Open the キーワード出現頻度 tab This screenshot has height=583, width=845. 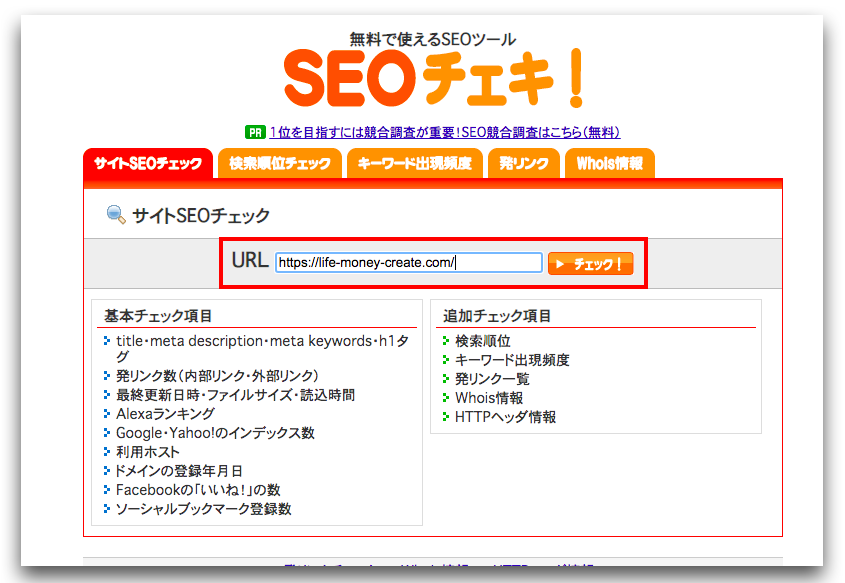tap(414, 163)
